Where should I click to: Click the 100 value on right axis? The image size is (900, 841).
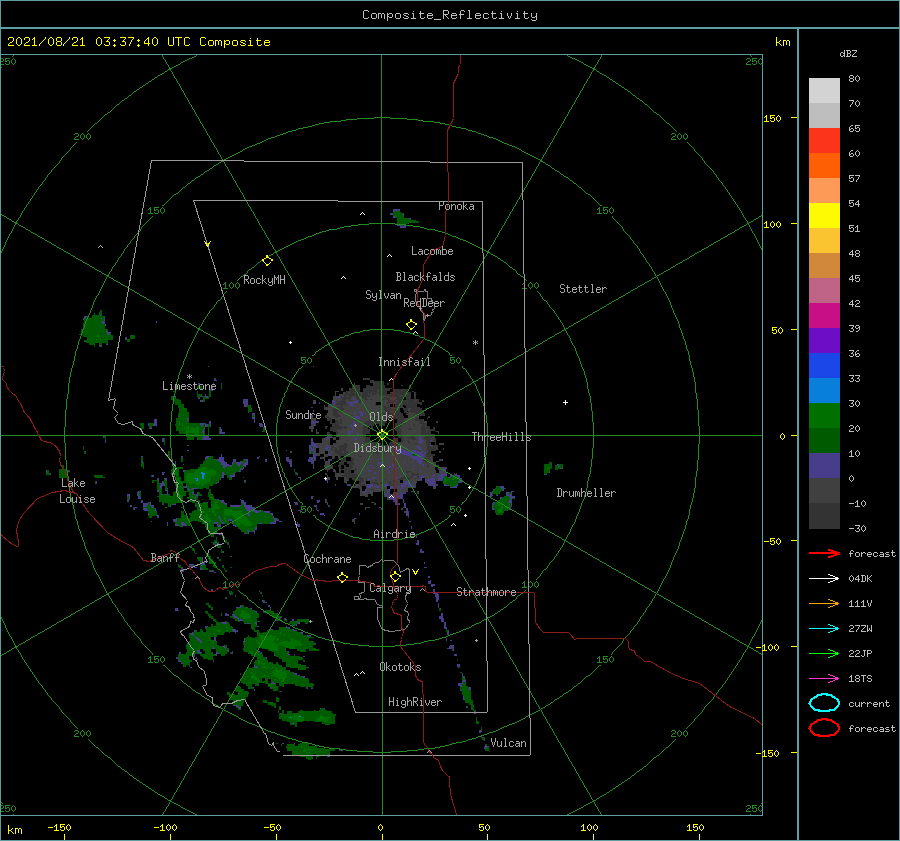point(772,224)
